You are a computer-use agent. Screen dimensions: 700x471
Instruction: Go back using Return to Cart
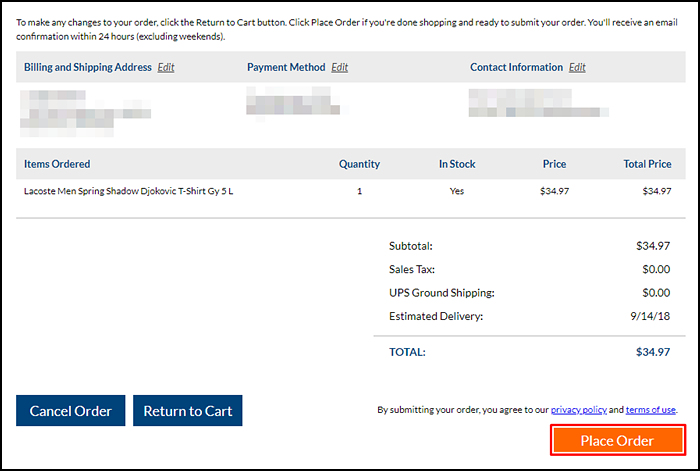(x=188, y=410)
